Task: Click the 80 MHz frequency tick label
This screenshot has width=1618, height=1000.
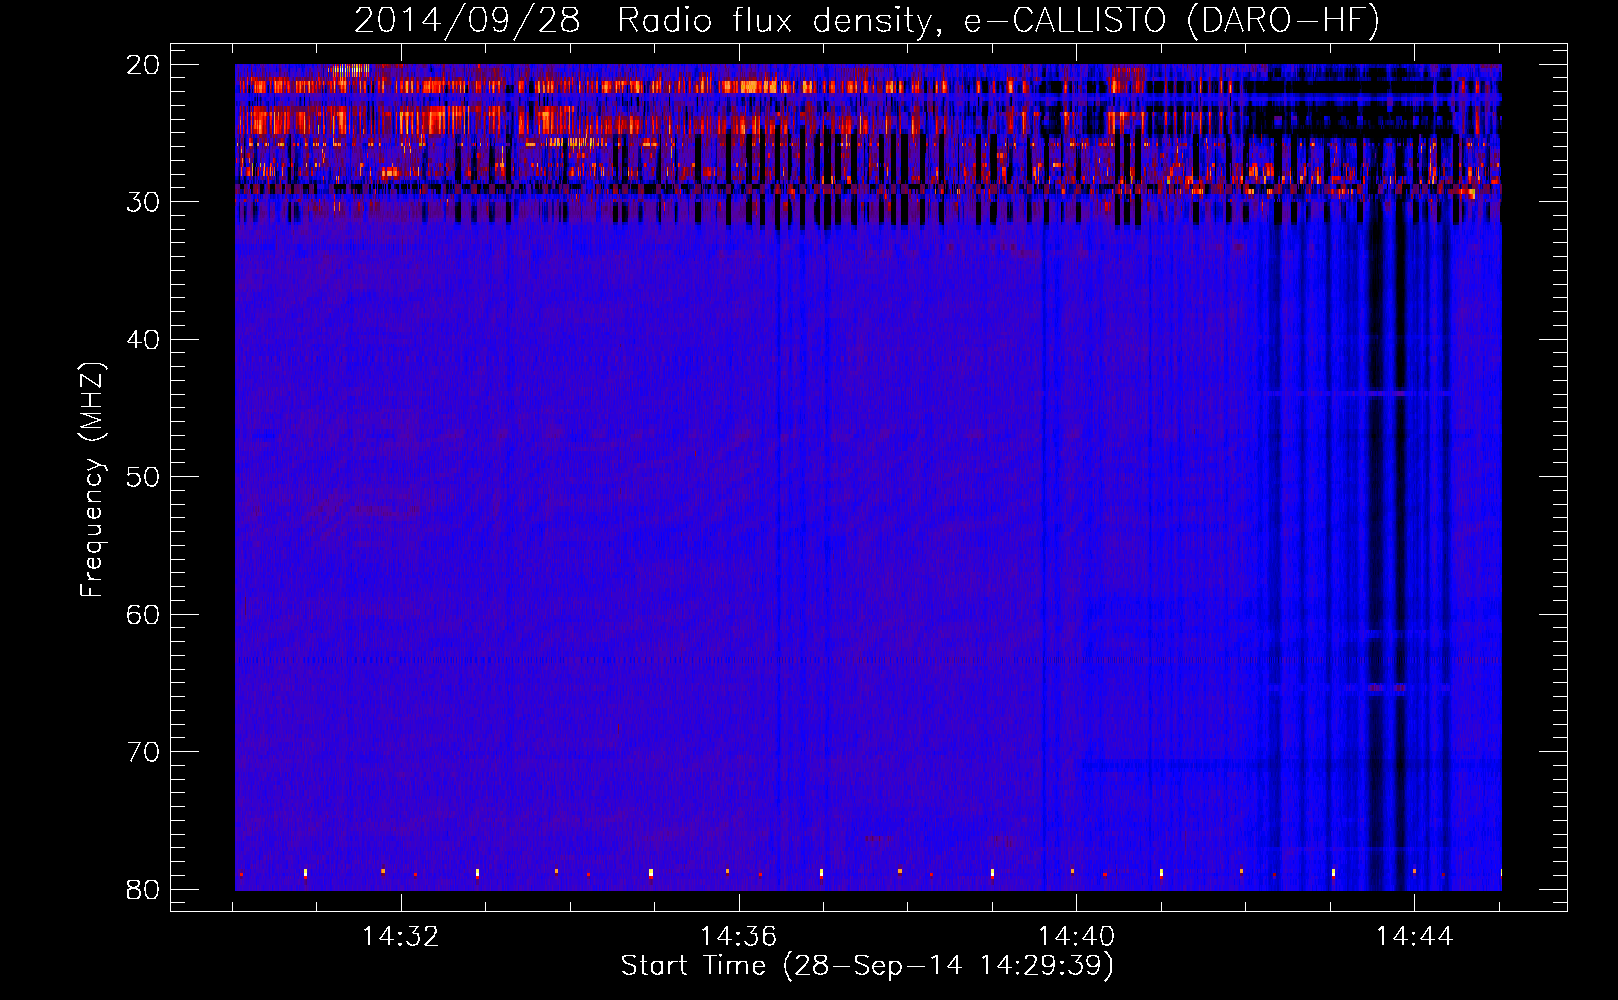Action: [x=144, y=889]
